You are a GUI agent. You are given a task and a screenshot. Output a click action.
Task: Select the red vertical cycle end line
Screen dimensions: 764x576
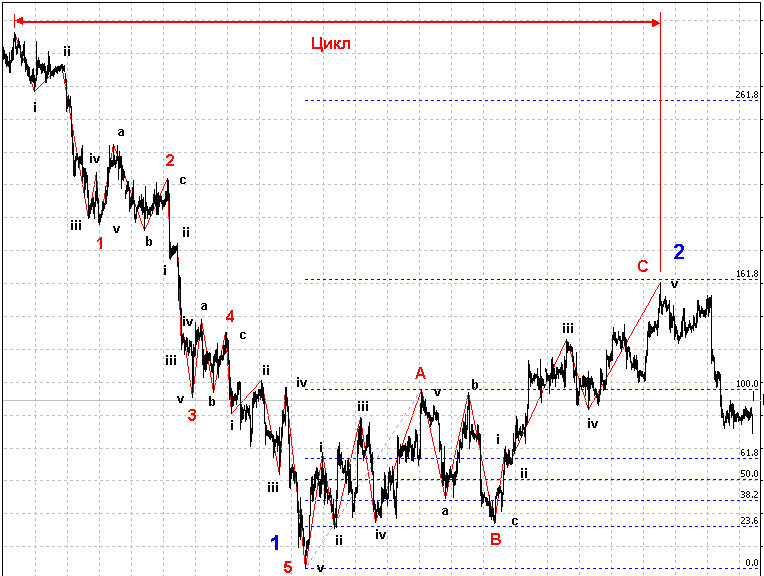point(660,150)
